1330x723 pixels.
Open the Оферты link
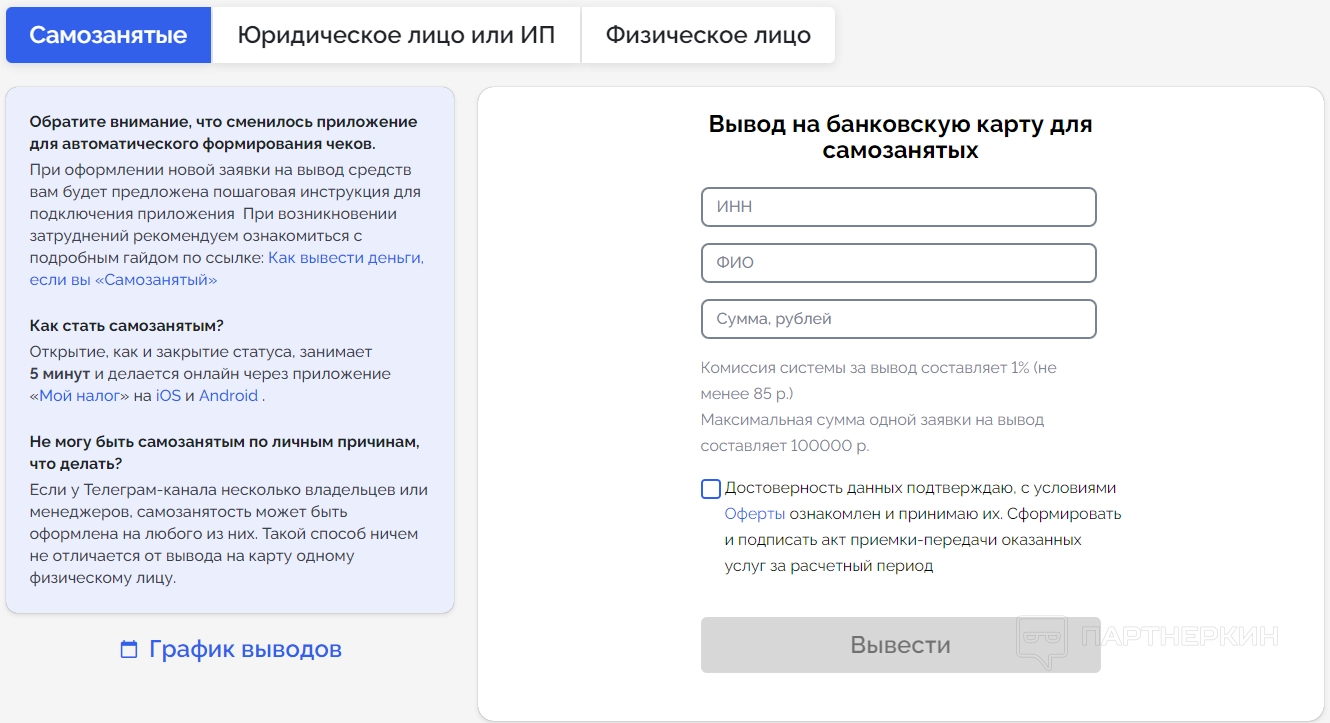(x=755, y=514)
